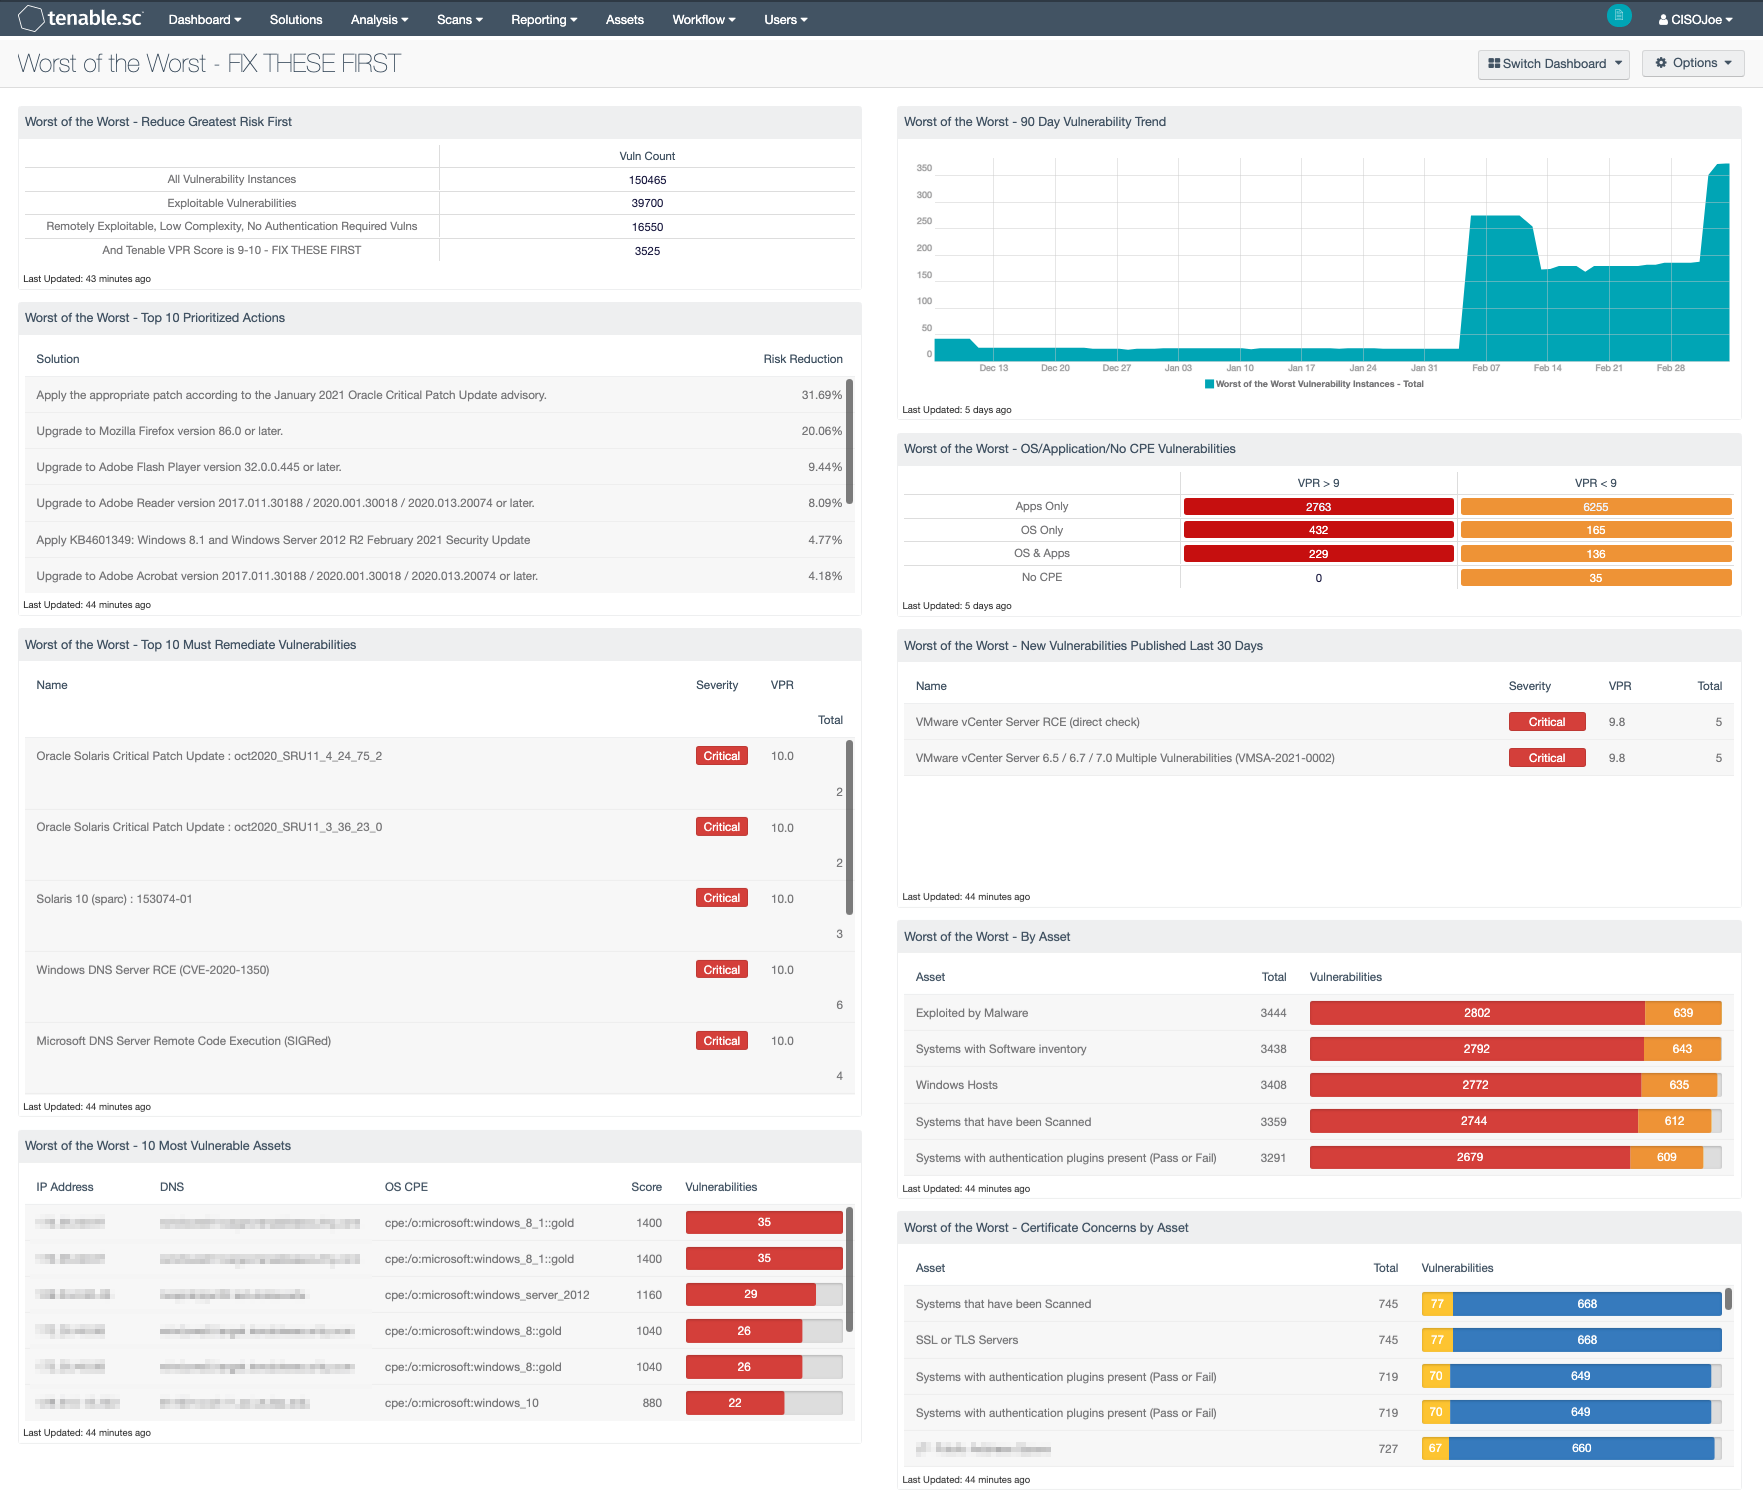Expand the Workflow menu
This screenshot has height=1506, width=1763.
(x=704, y=19)
